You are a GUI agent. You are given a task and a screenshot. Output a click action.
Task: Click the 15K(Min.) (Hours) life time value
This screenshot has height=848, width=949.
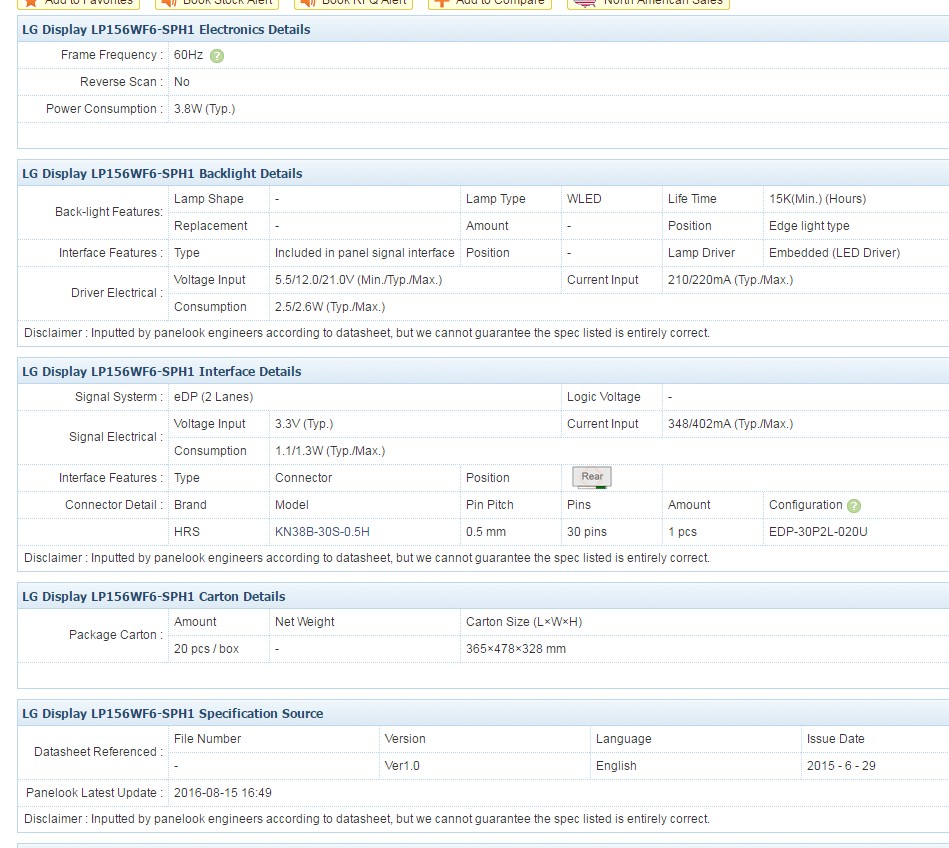click(817, 199)
